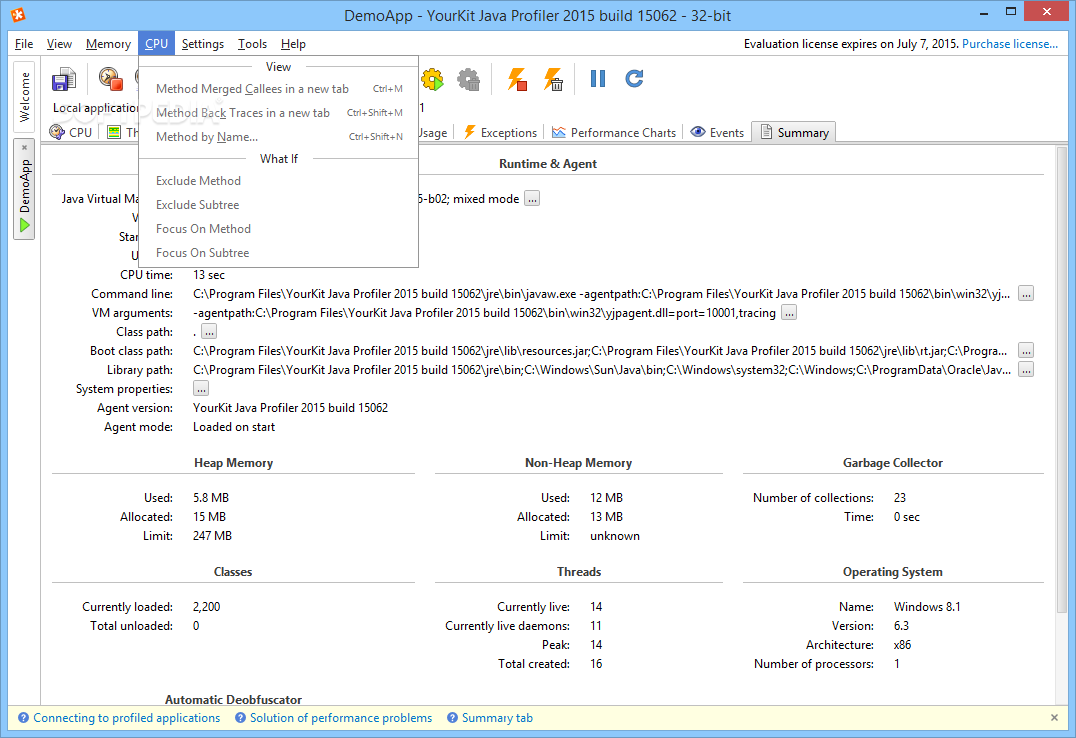The image size is (1076, 738).
Task: Expand the Boot class path ... button
Action: (x=1026, y=351)
